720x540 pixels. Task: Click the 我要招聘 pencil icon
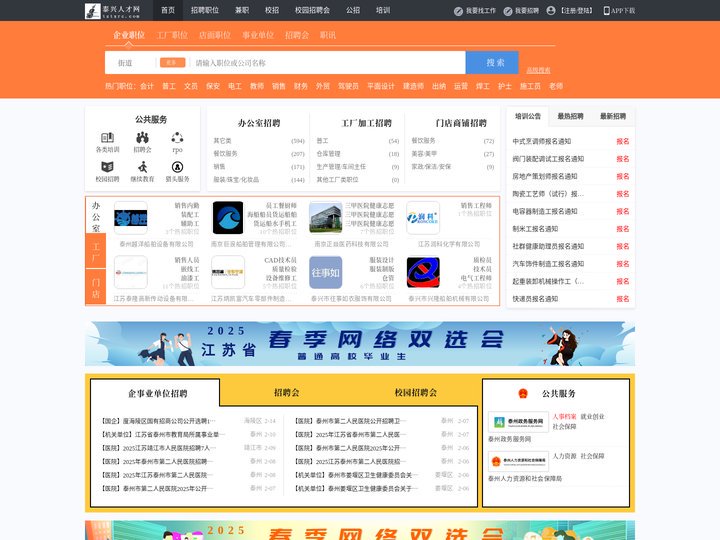coord(507,11)
